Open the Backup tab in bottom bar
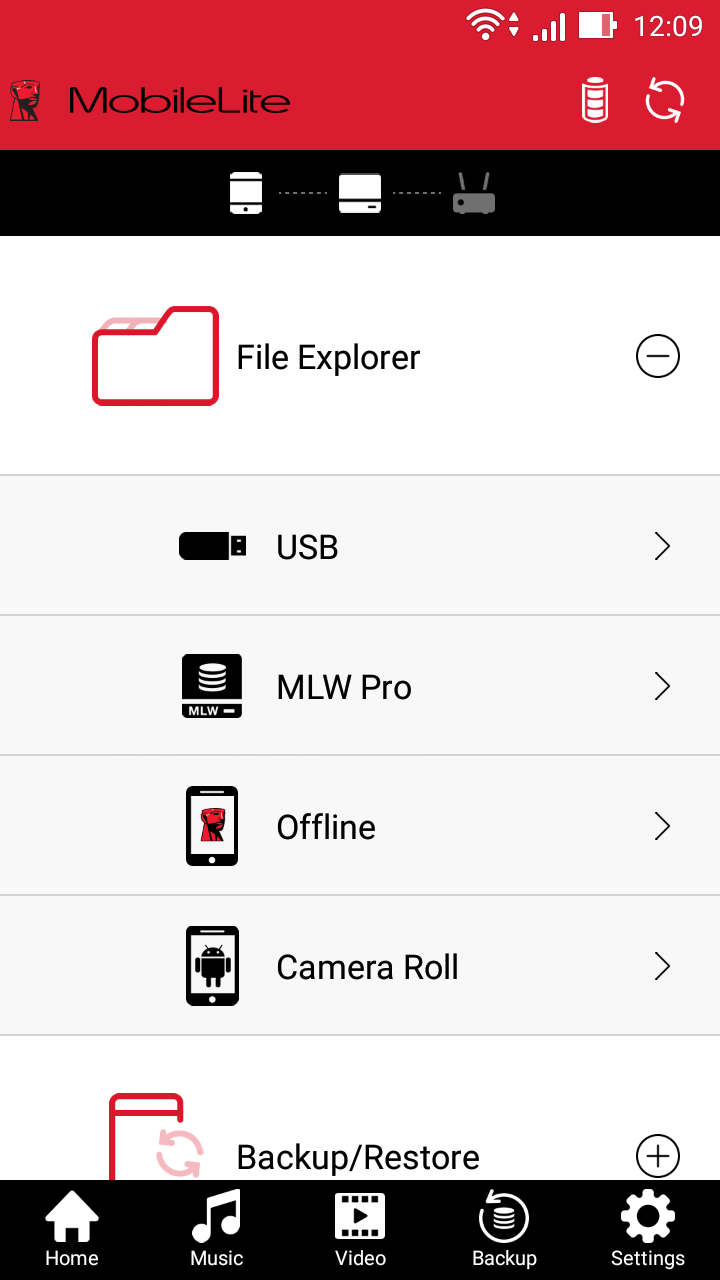Viewport: 720px width, 1280px height. (x=504, y=1230)
